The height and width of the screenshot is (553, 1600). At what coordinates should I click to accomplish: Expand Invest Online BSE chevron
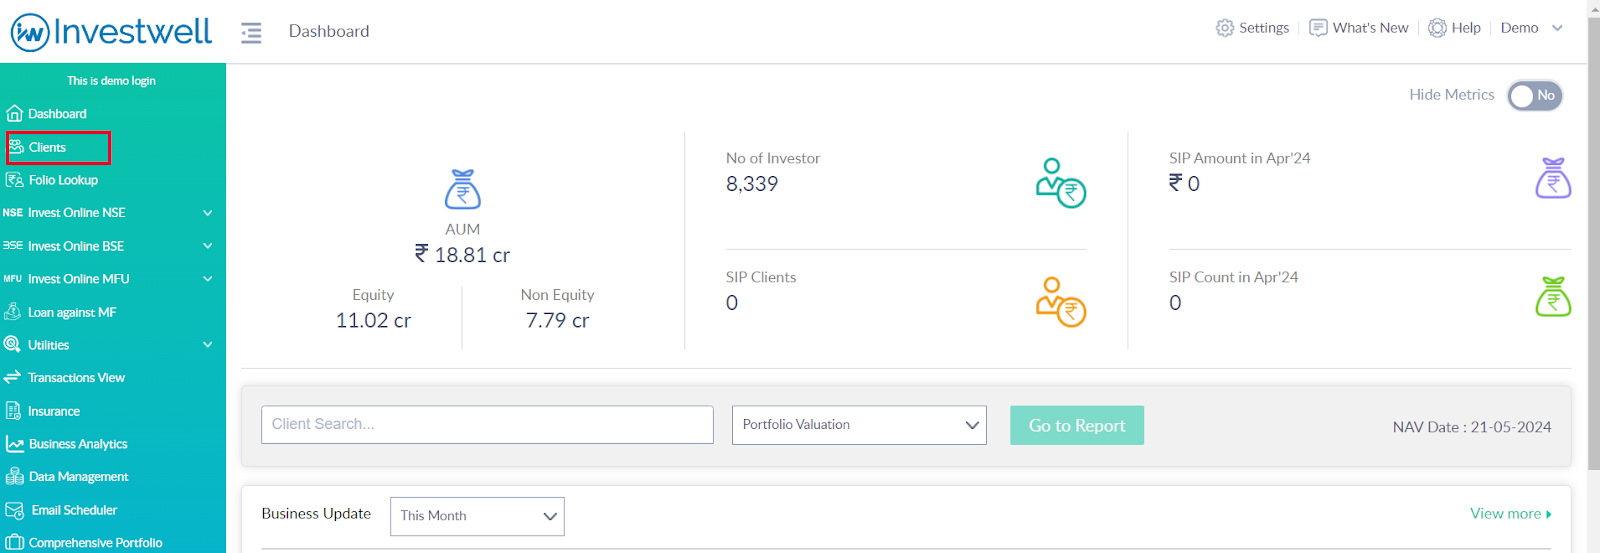(x=208, y=246)
